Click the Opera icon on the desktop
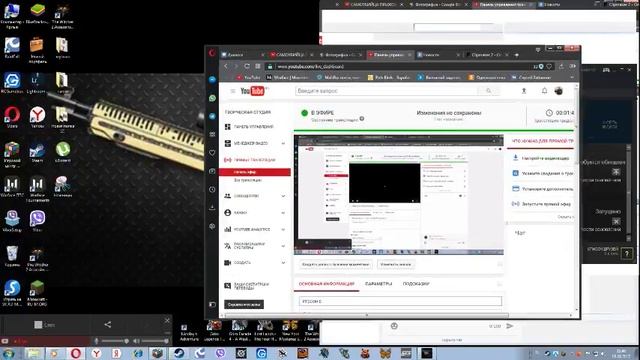This screenshot has height=360, width=640. [x=12, y=117]
